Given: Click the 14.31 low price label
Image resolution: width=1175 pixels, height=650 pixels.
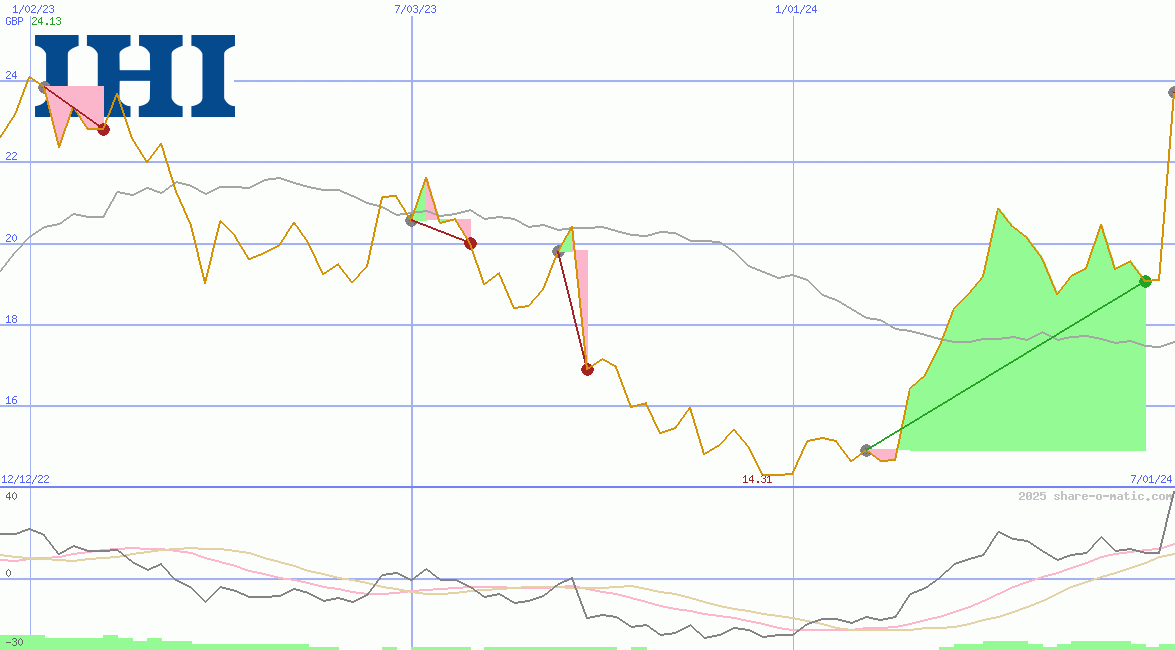Looking at the screenshot, I should [757, 479].
